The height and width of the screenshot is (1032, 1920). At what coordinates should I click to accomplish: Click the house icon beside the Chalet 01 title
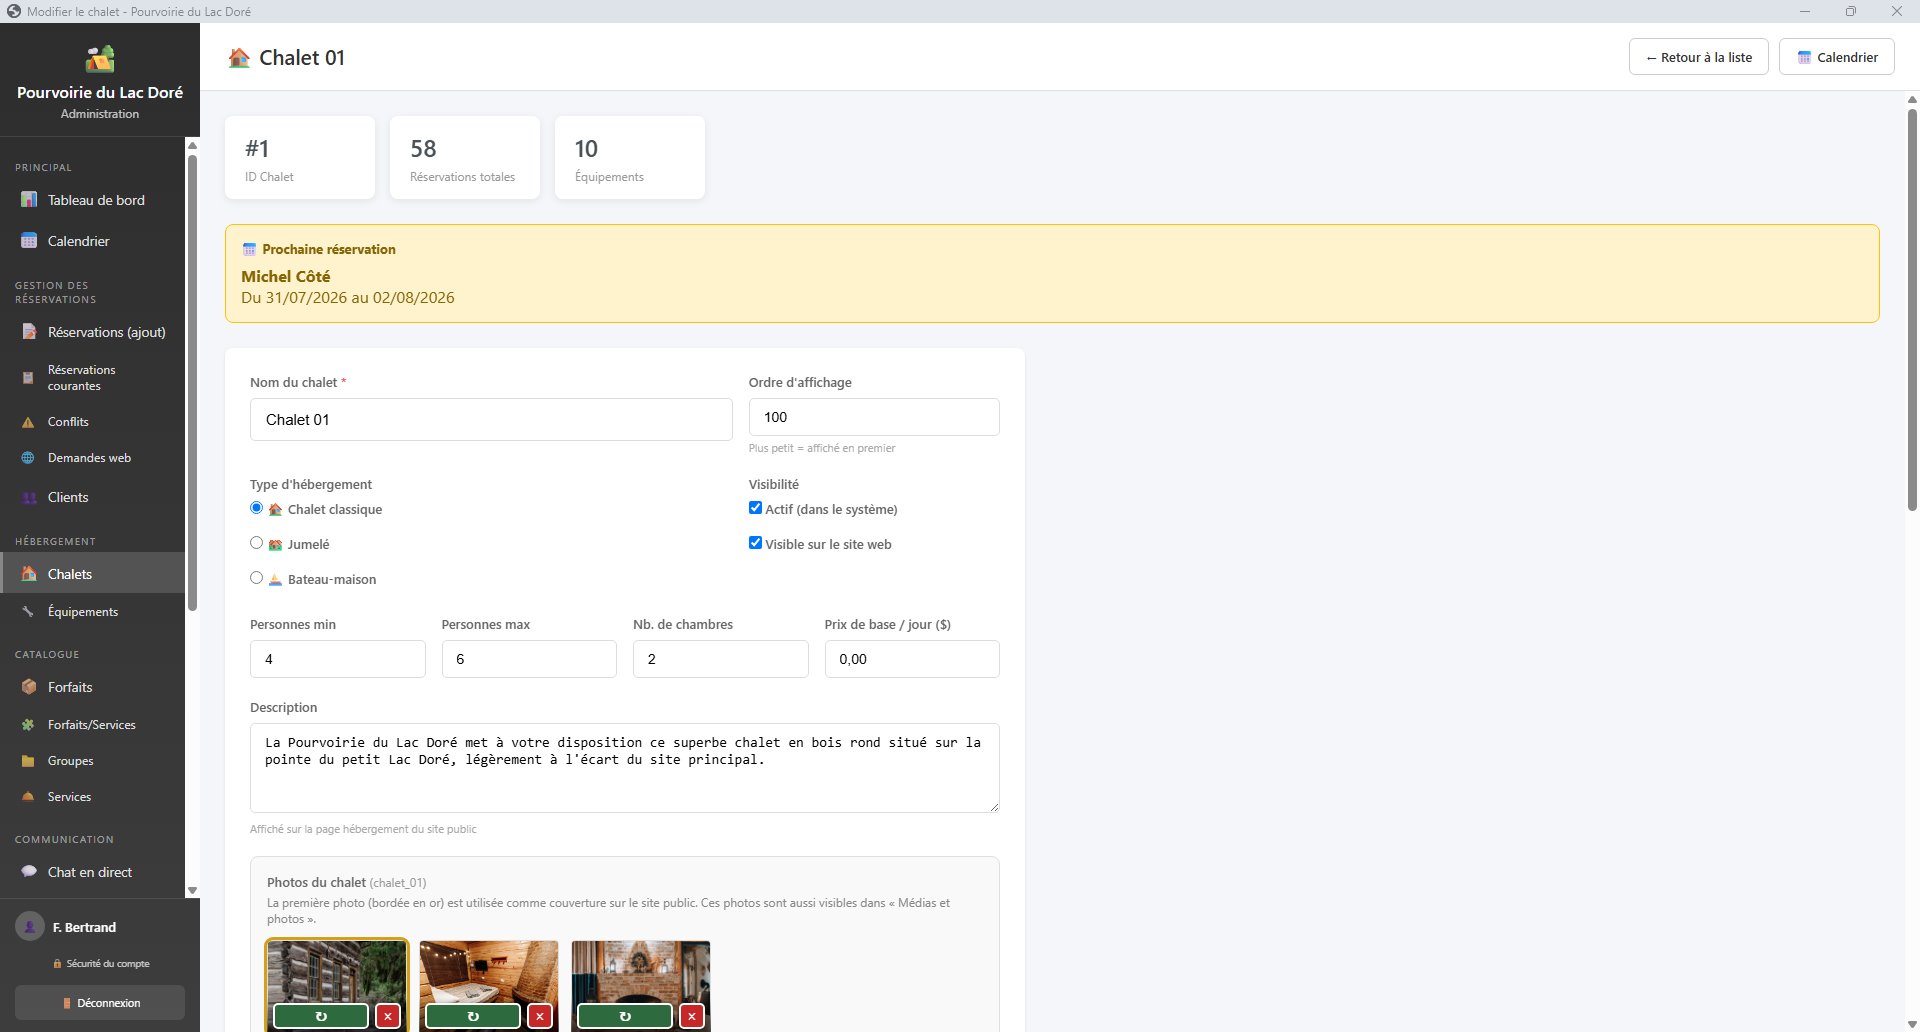(x=239, y=58)
